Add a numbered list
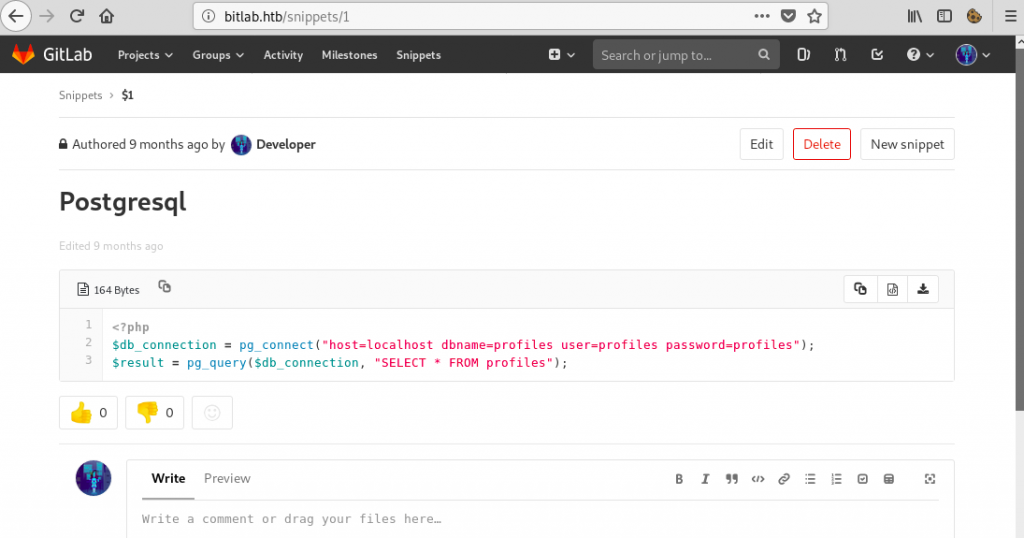Image resolution: width=1024 pixels, height=538 pixels. coord(837,479)
